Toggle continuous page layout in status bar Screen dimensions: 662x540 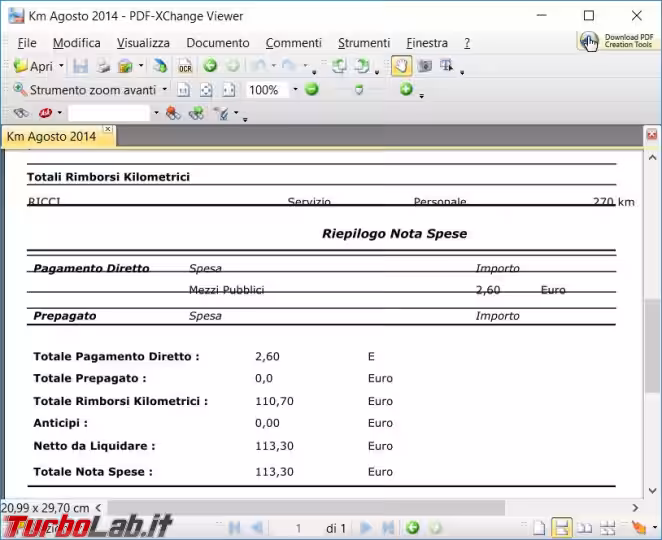point(562,527)
